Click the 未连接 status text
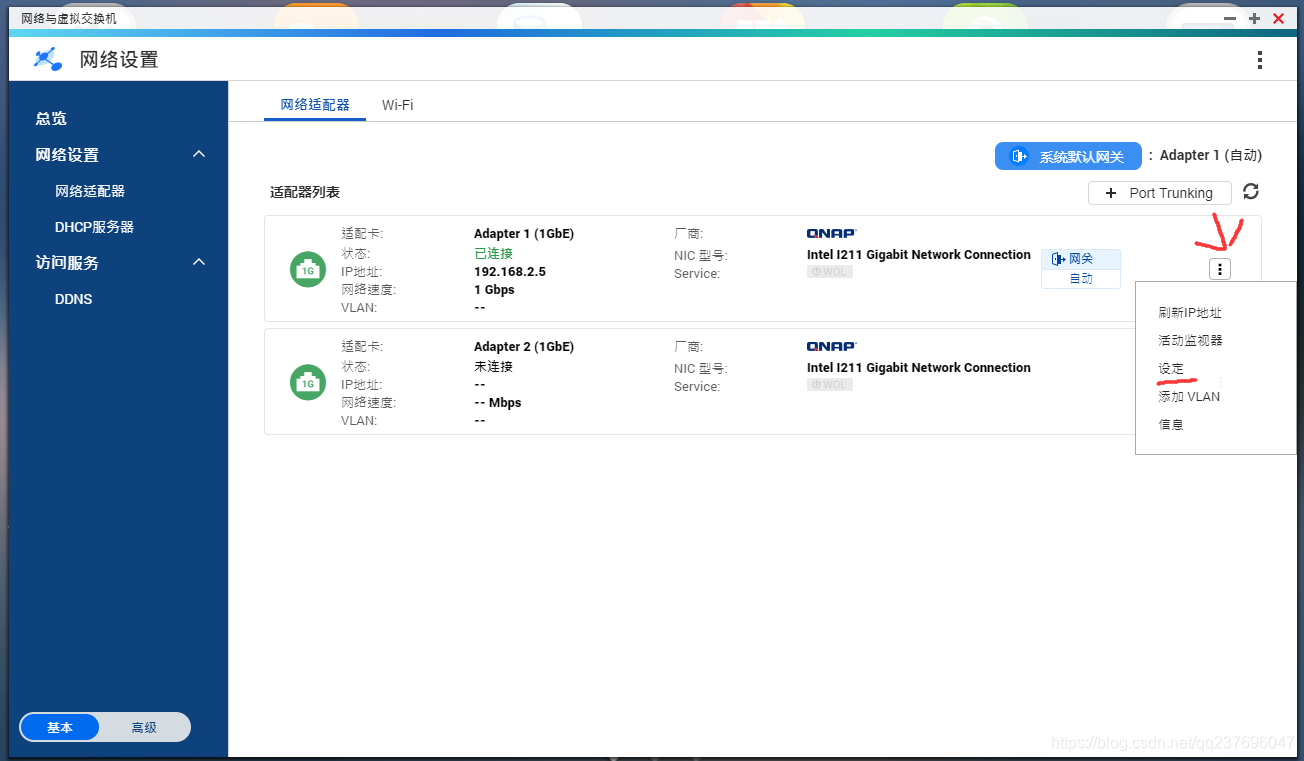Image resolution: width=1304 pixels, height=761 pixels. (x=493, y=366)
